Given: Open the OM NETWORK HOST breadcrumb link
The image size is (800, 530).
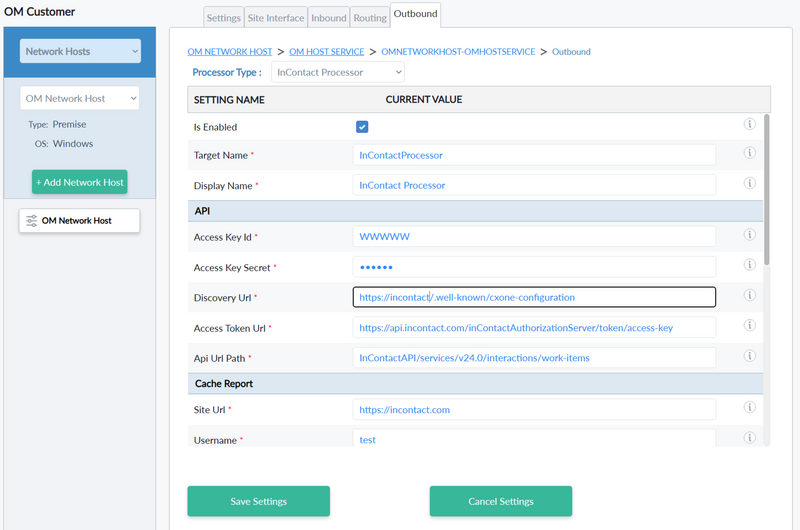Looking at the screenshot, I should (x=230, y=52).
